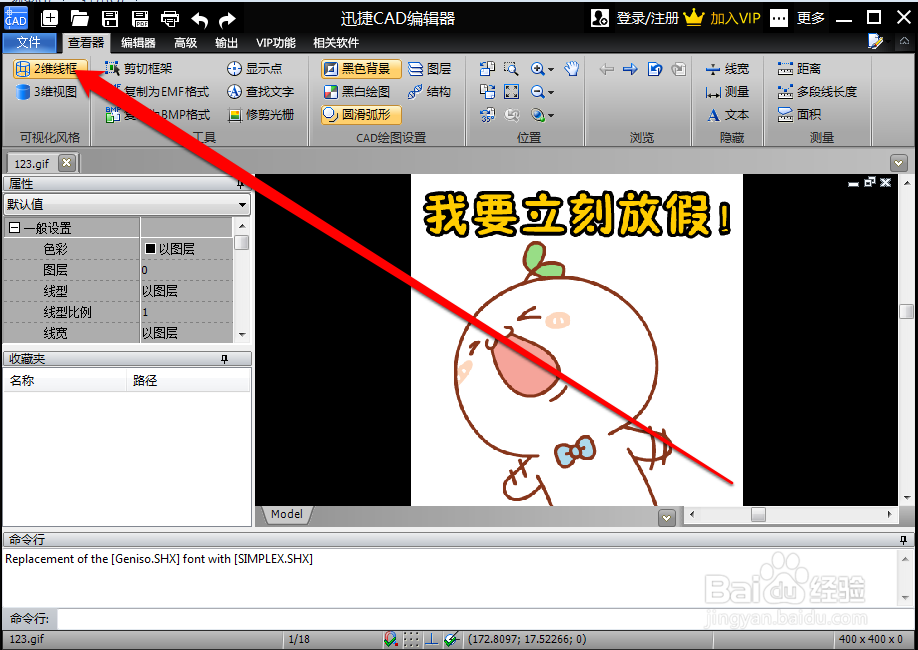Open the VIP功能 tab
918x650 pixels.
coord(275,43)
